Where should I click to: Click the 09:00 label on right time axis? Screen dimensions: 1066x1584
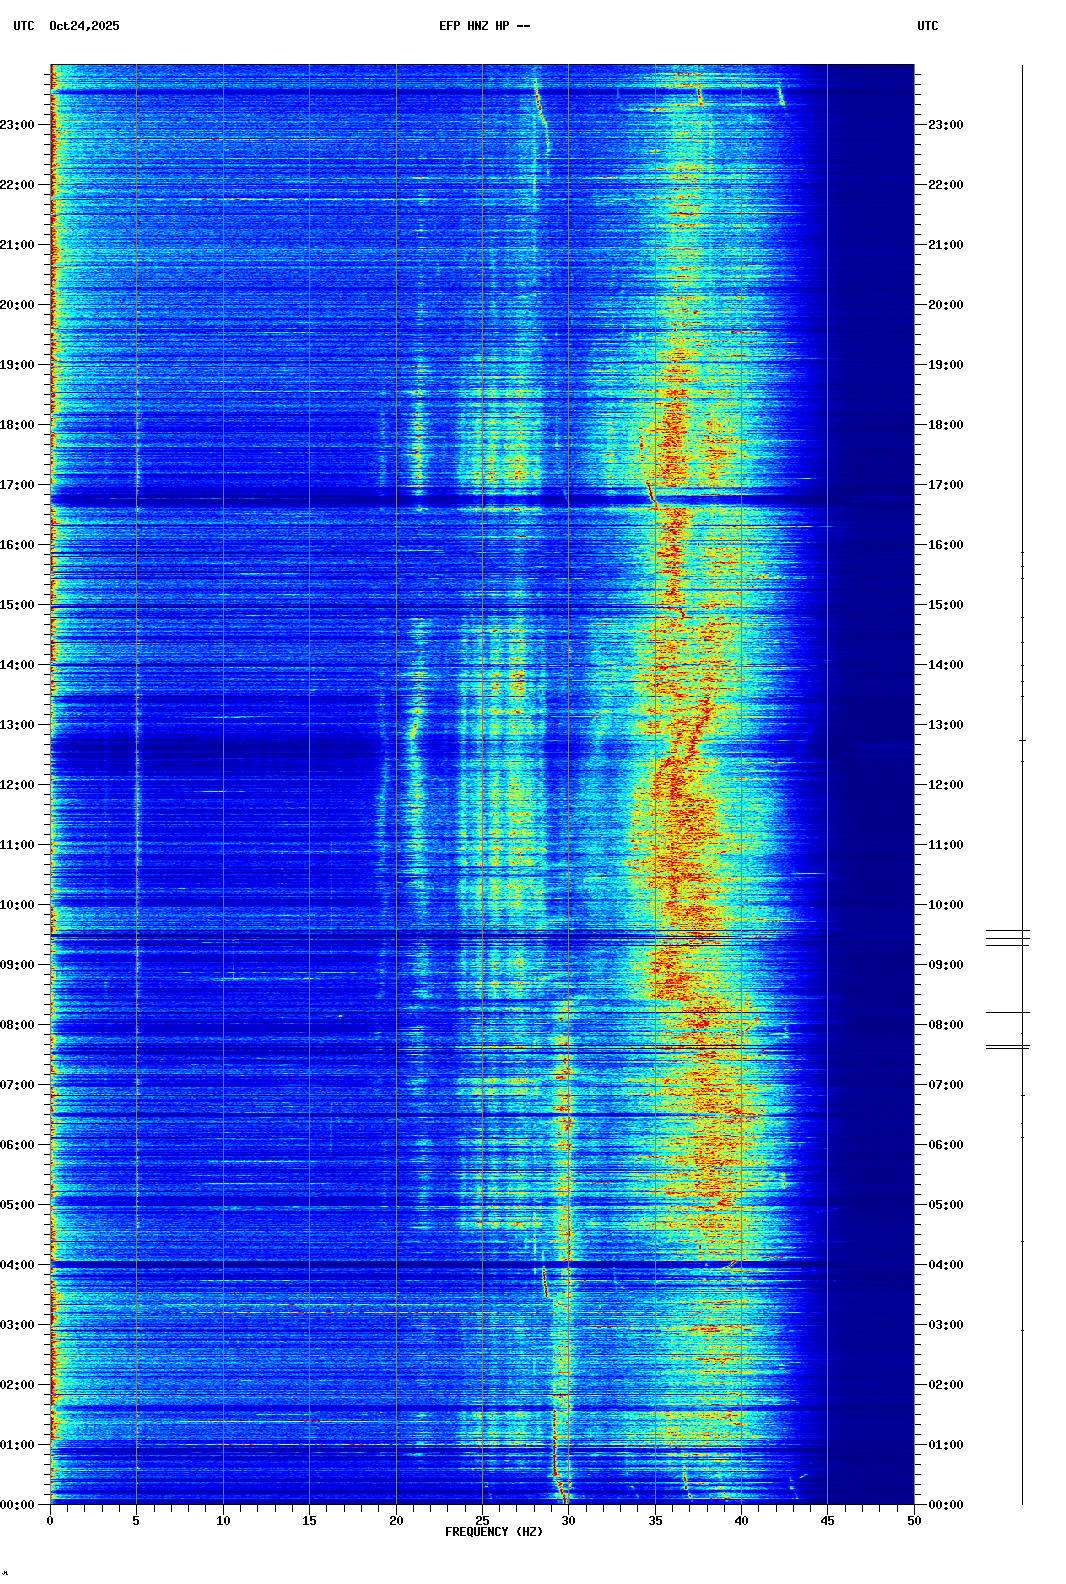point(945,965)
